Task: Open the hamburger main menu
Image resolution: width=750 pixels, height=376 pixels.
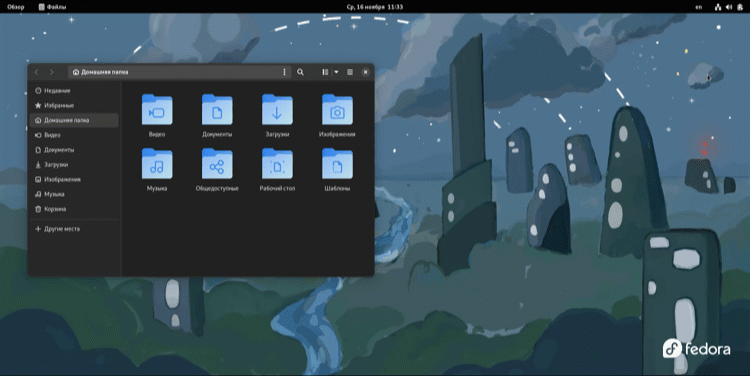Action: [350, 72]
